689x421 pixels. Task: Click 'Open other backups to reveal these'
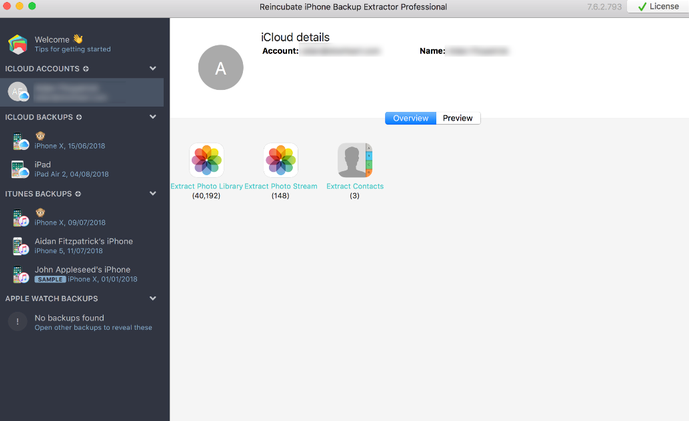(x=93, y=328)
